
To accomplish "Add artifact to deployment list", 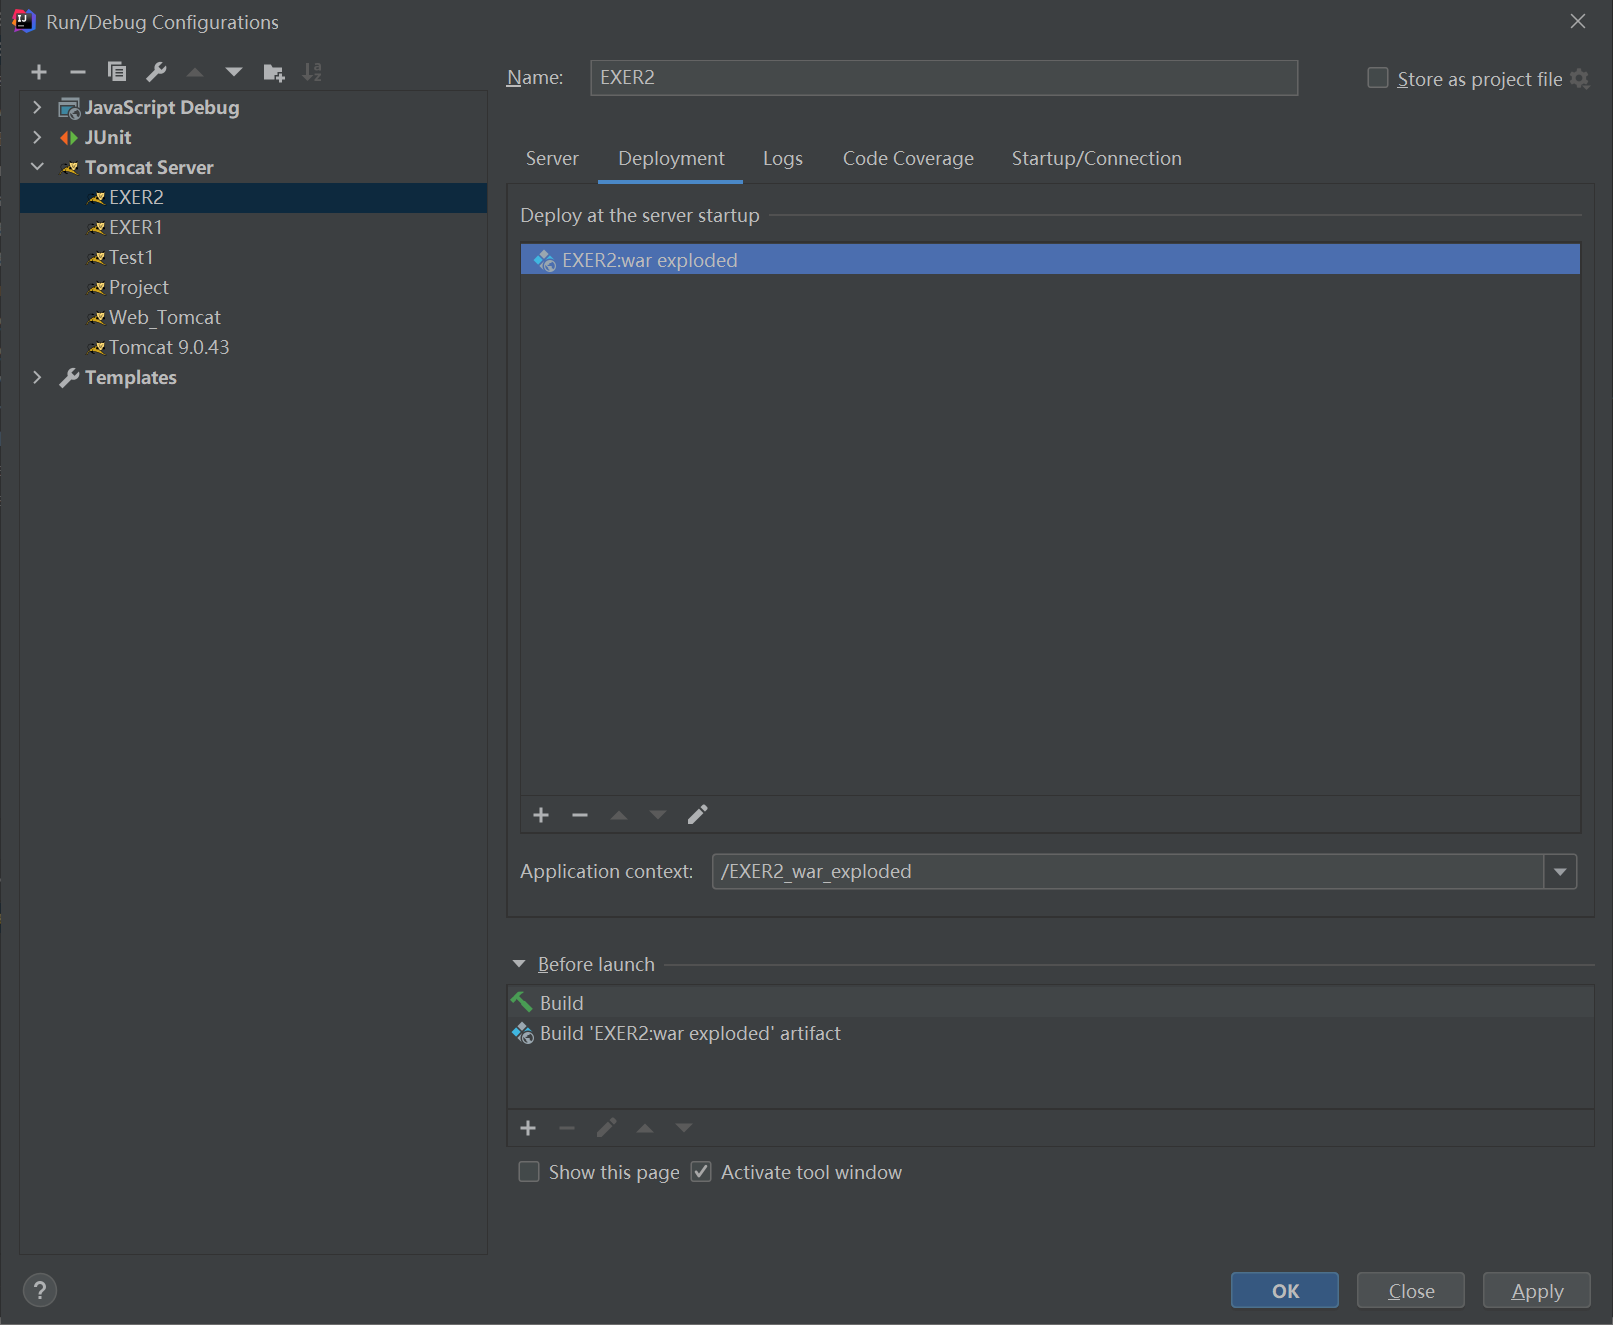I will [541, 815].
